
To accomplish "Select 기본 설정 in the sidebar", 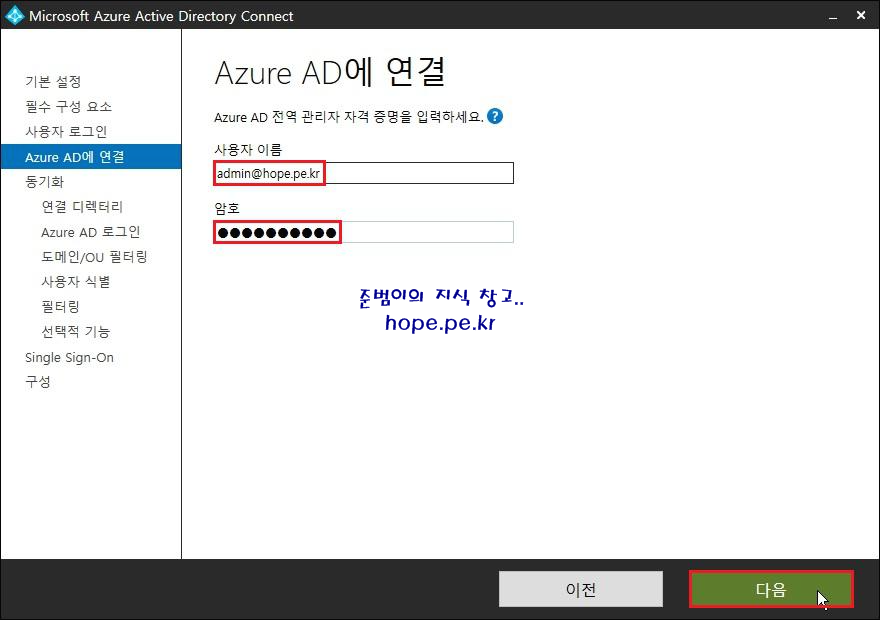I will 53,82.
